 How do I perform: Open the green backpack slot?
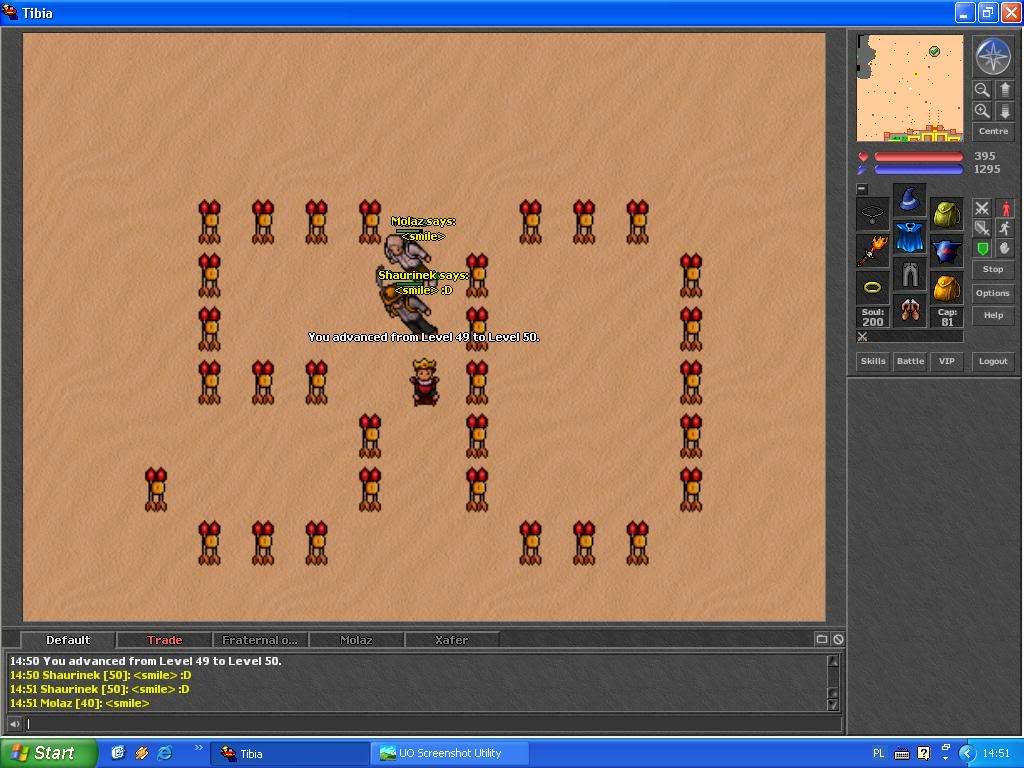947,214
